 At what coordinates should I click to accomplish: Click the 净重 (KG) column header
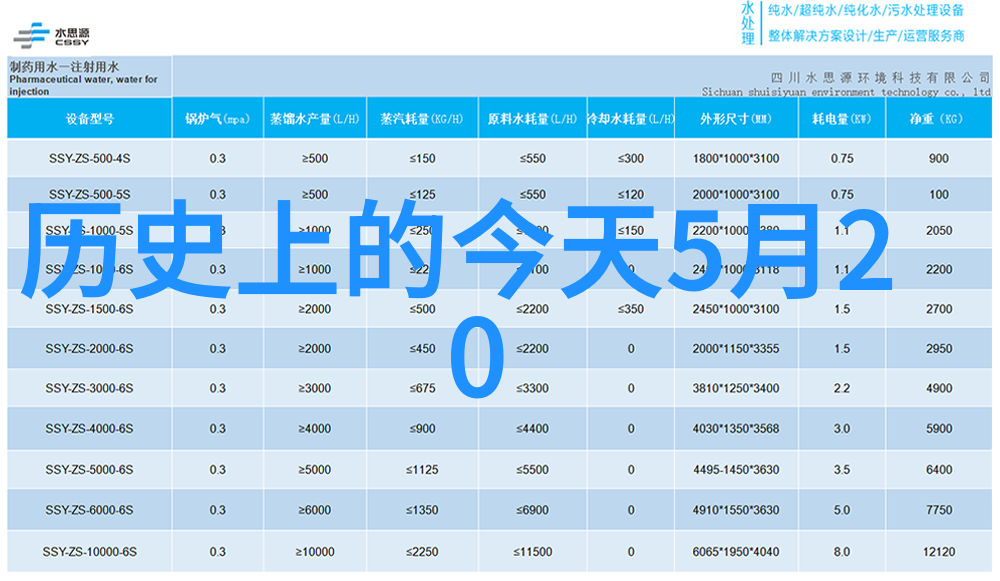point(937,118)
